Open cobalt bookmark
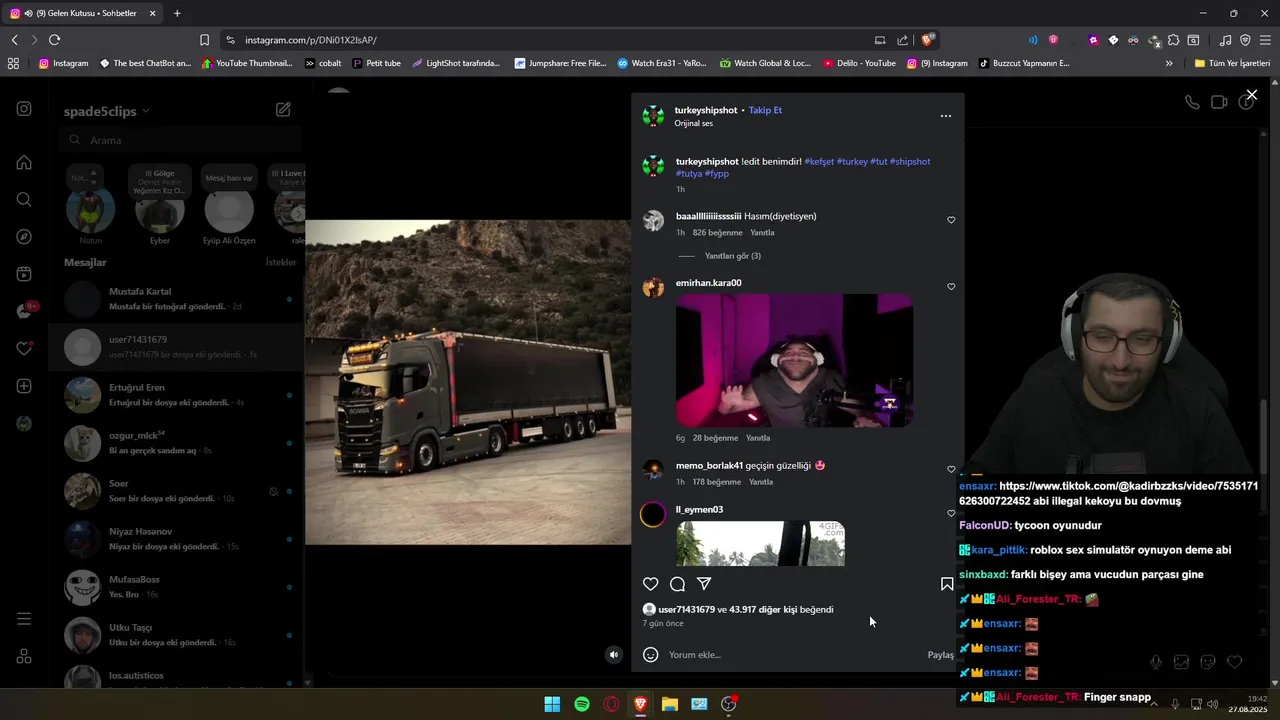 coord(323,63)
